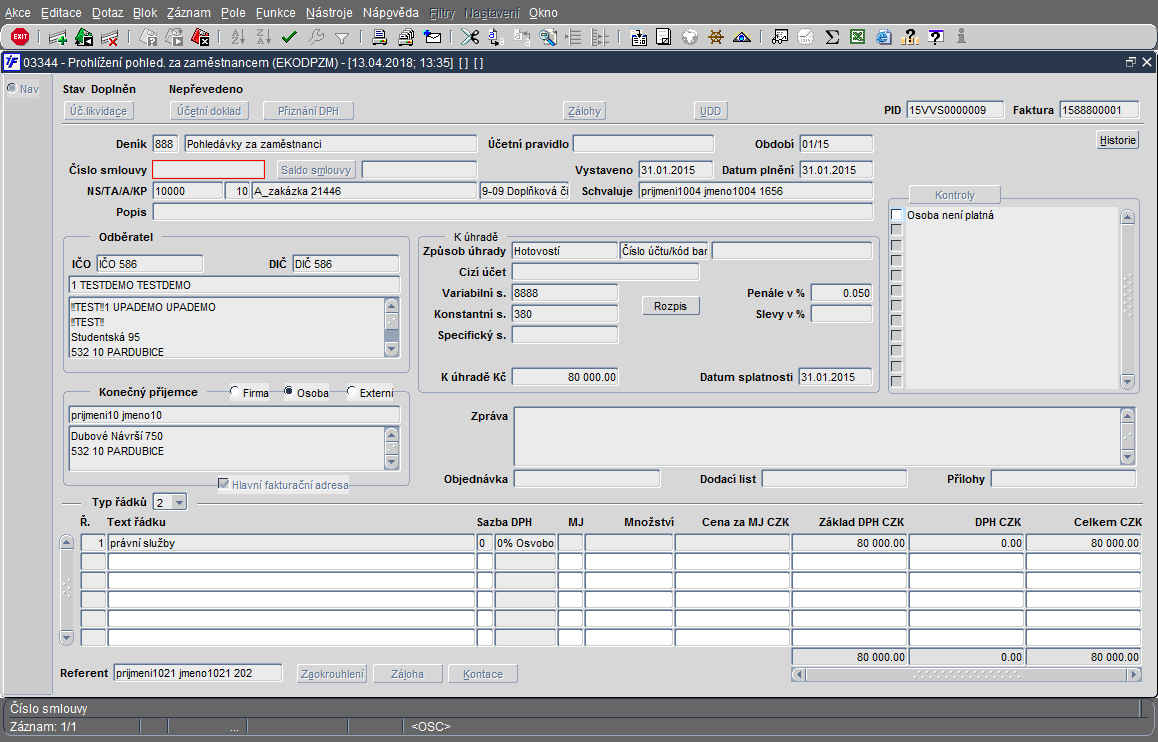Click the invoice rows scroll-down arrow
The height and width of the screenshot is (742, 1158).
coord(67,637)
